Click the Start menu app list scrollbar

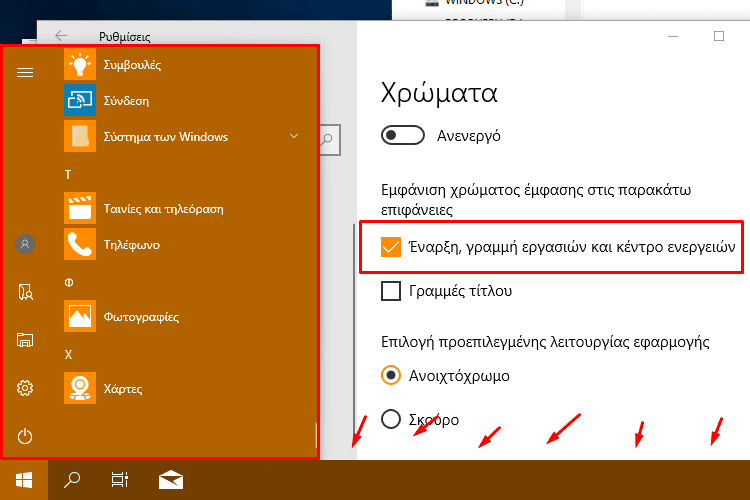pyautogui.click(x=316, y=434)
